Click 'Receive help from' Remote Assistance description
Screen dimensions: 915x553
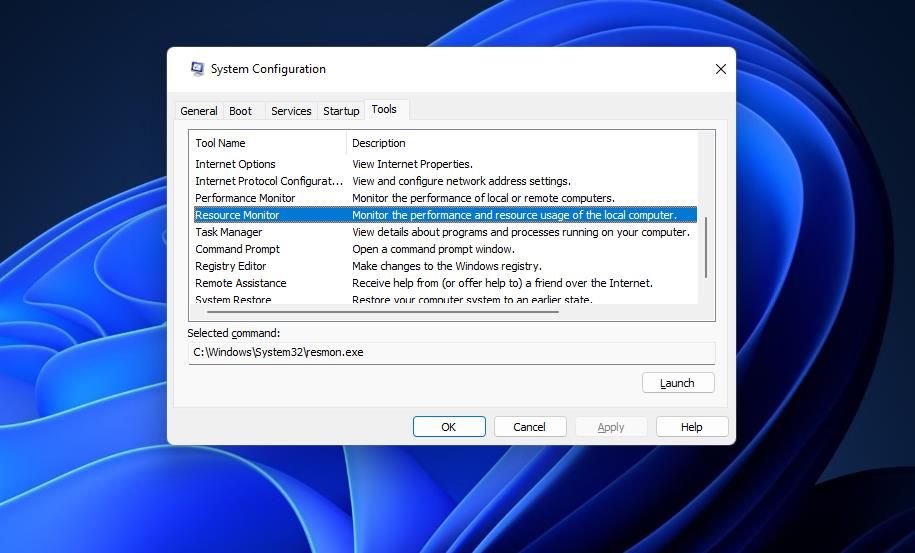click(502, 282)
